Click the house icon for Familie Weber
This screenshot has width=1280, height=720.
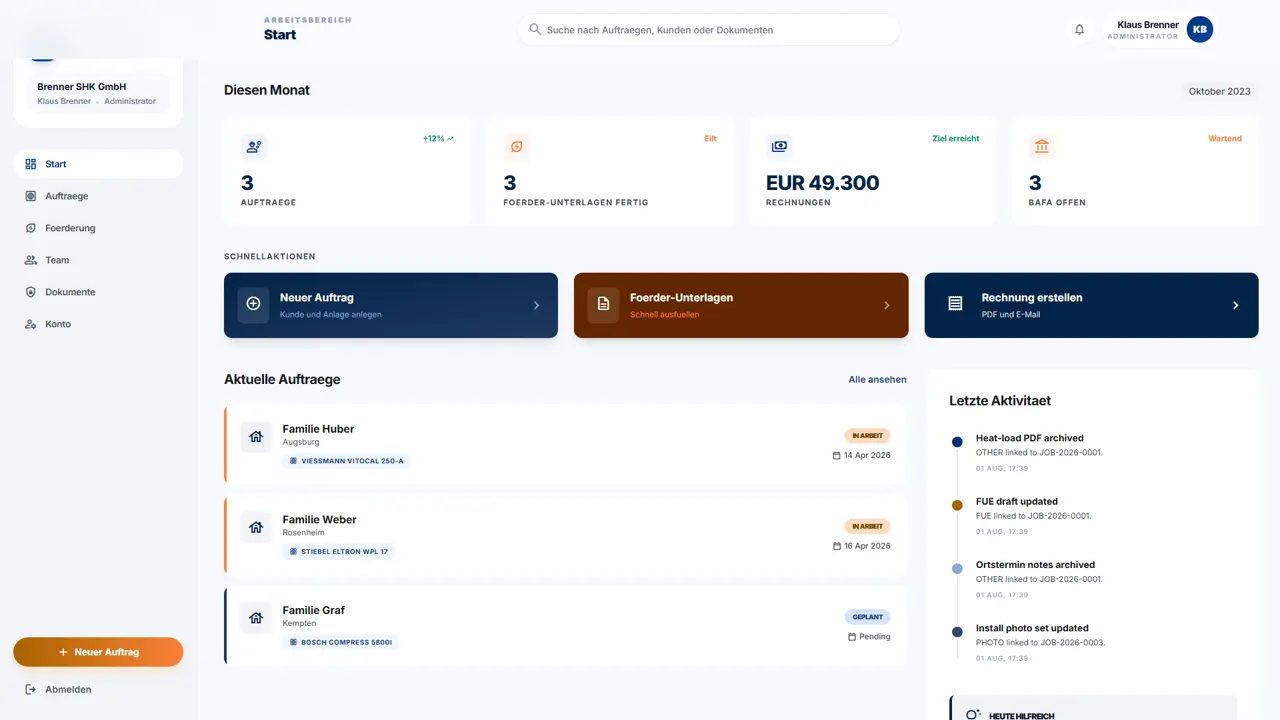coord(256,528)
